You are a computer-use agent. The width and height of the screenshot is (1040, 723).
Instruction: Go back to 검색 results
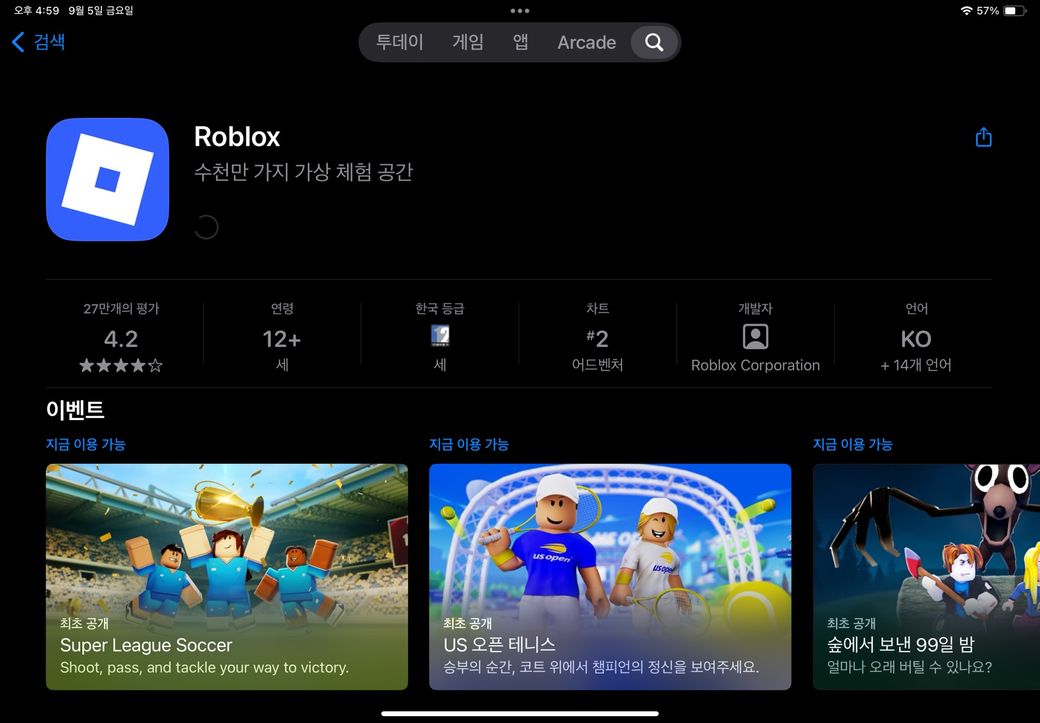[38, 42]
